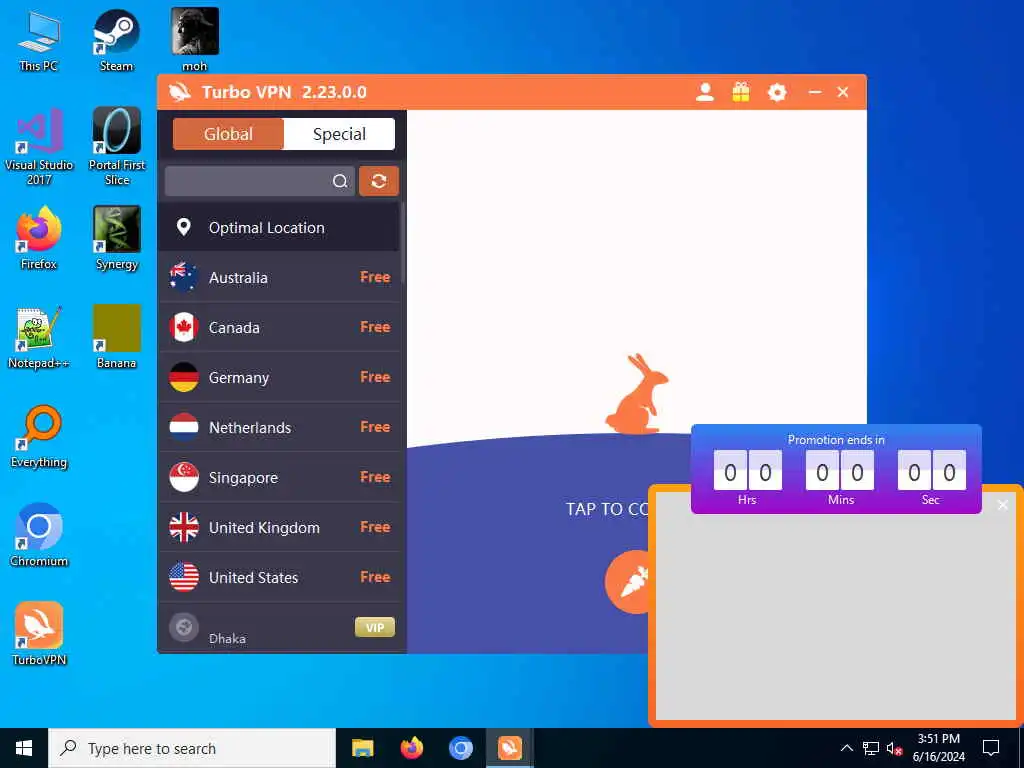The width and height of the screenshot is (1024, 768).
Task: Select the Notepad++ desktop shortcut
Action: pyautogui.click(x=39, y=338)
